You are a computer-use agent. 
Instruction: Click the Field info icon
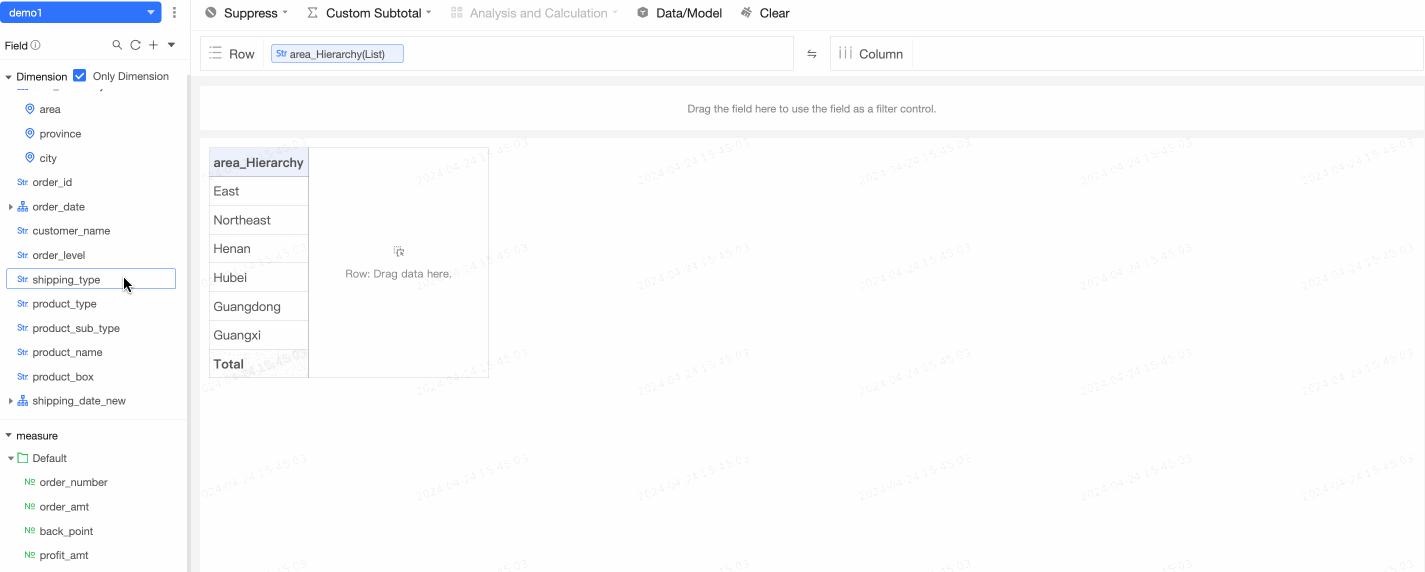click(x=36, y=45)
